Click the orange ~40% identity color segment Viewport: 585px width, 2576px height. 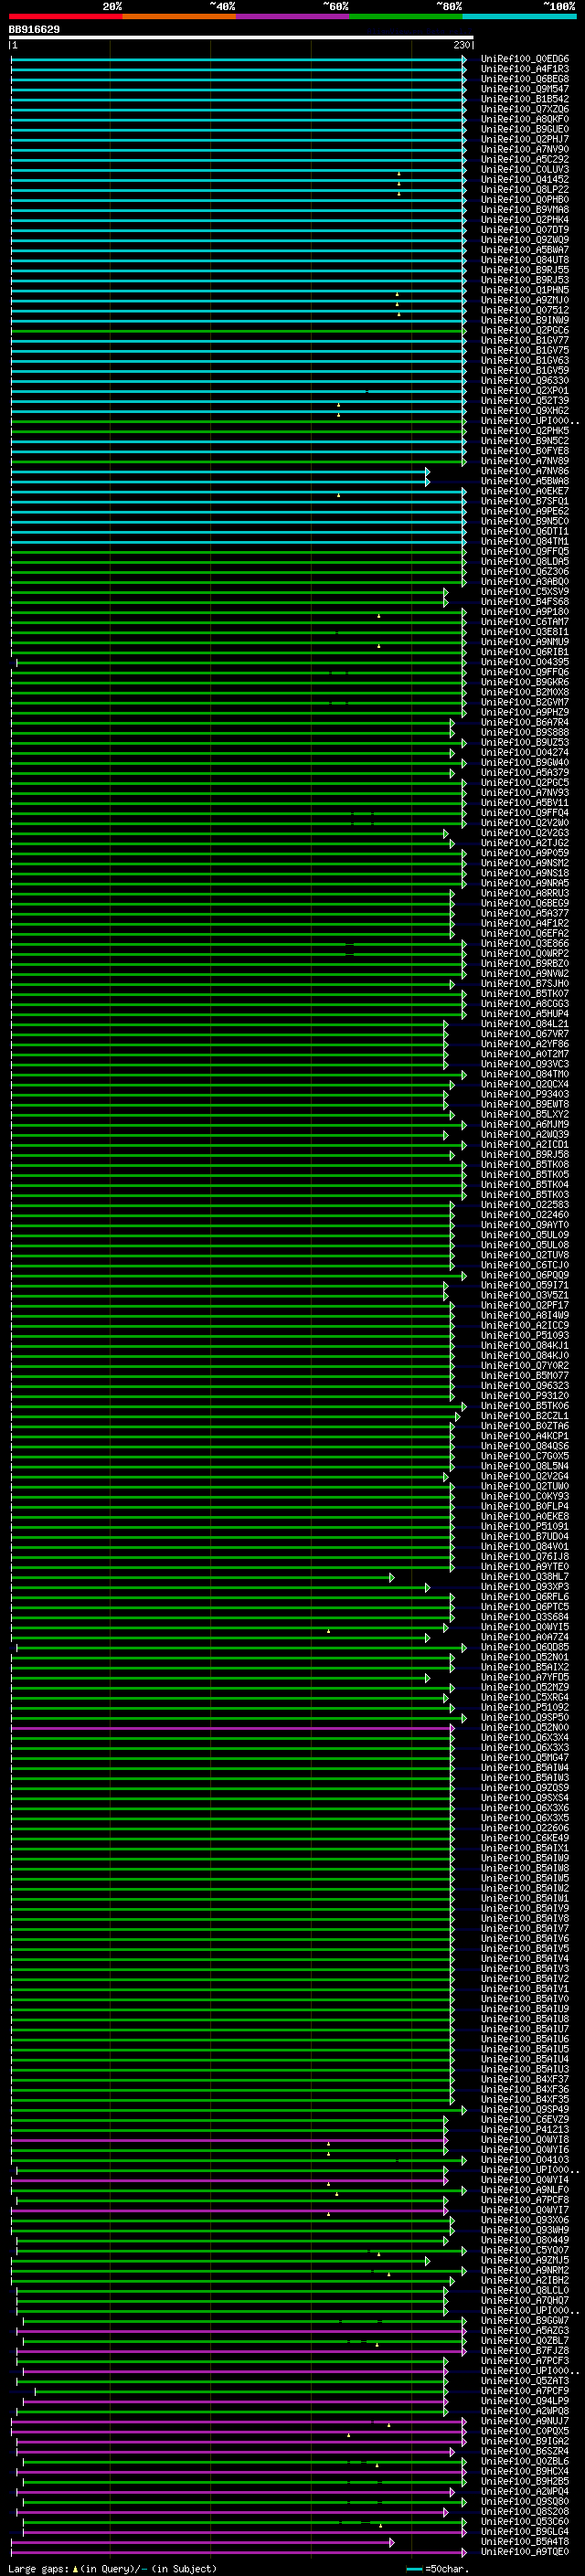[x=179, y=16]
